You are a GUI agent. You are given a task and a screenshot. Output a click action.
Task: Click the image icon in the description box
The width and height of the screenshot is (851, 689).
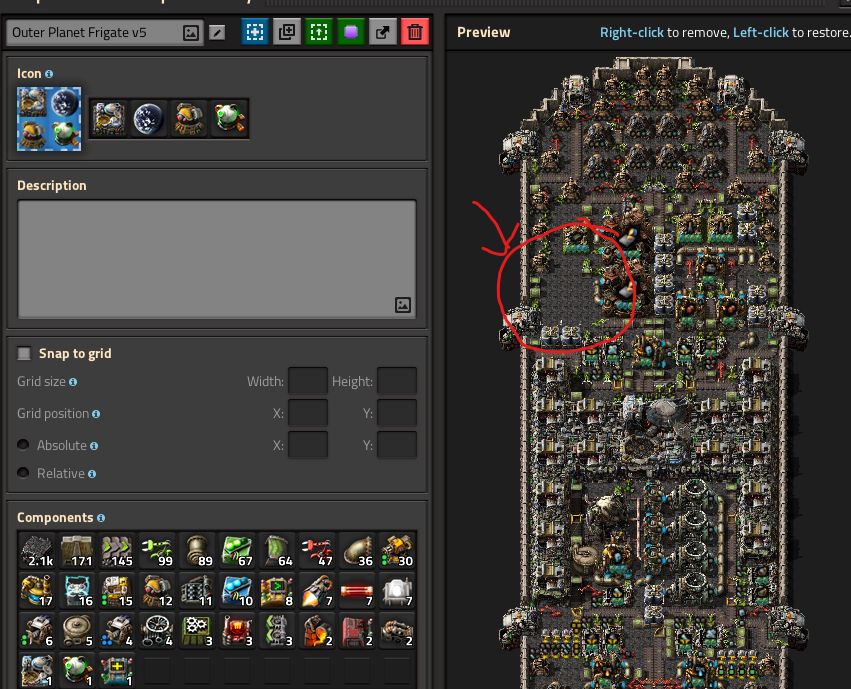(x=403, y=305)
